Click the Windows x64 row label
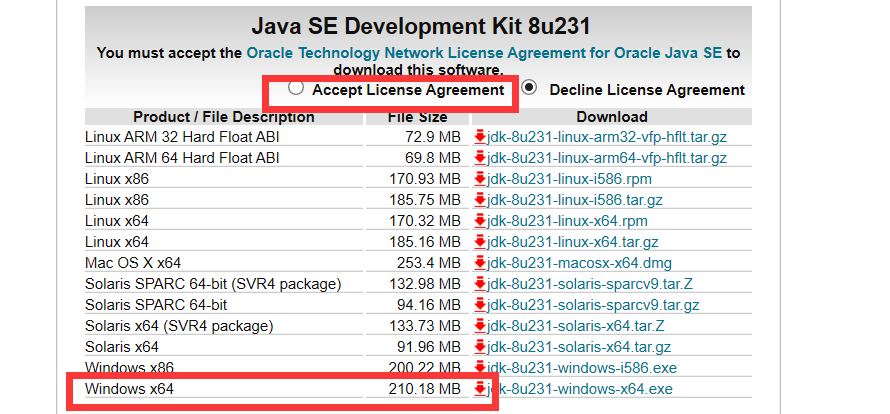The image size is (890, 414). click(129, 389)
